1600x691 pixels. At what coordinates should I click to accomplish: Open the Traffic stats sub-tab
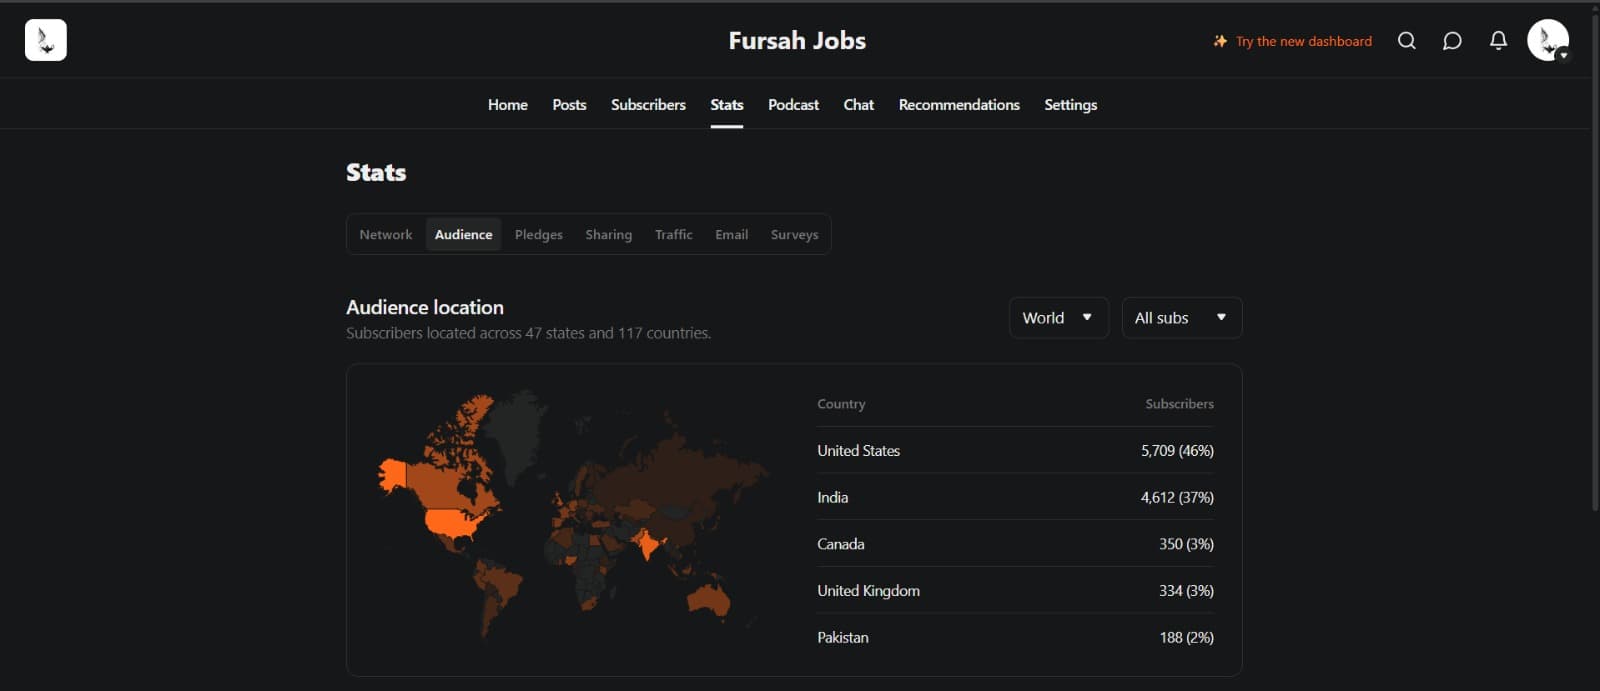673,234
